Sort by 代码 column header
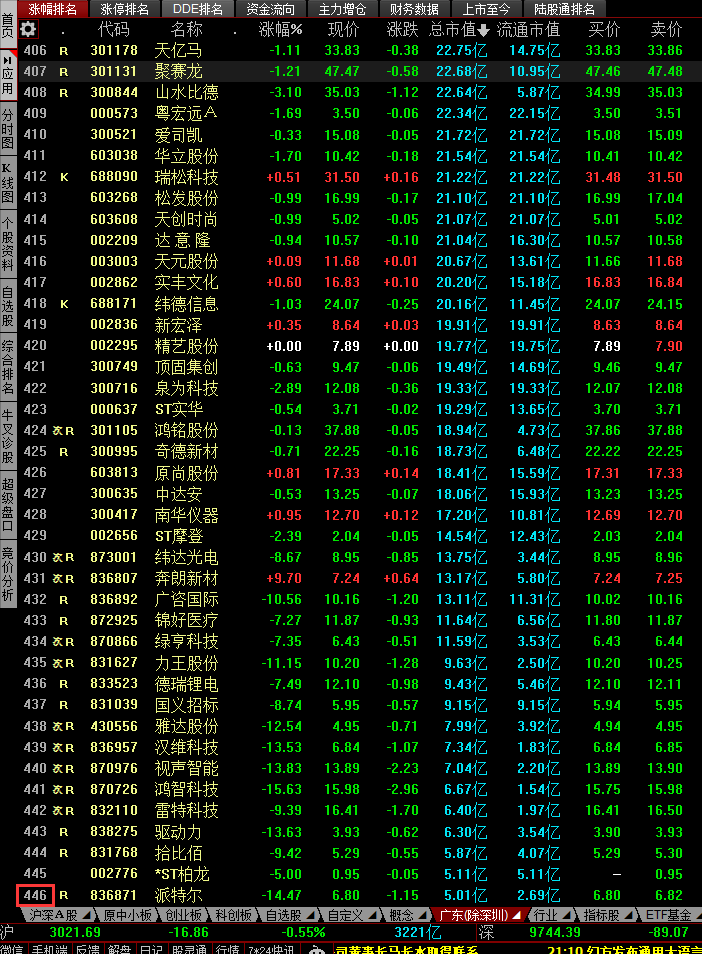The image size is (702, 954). point(113,29)
